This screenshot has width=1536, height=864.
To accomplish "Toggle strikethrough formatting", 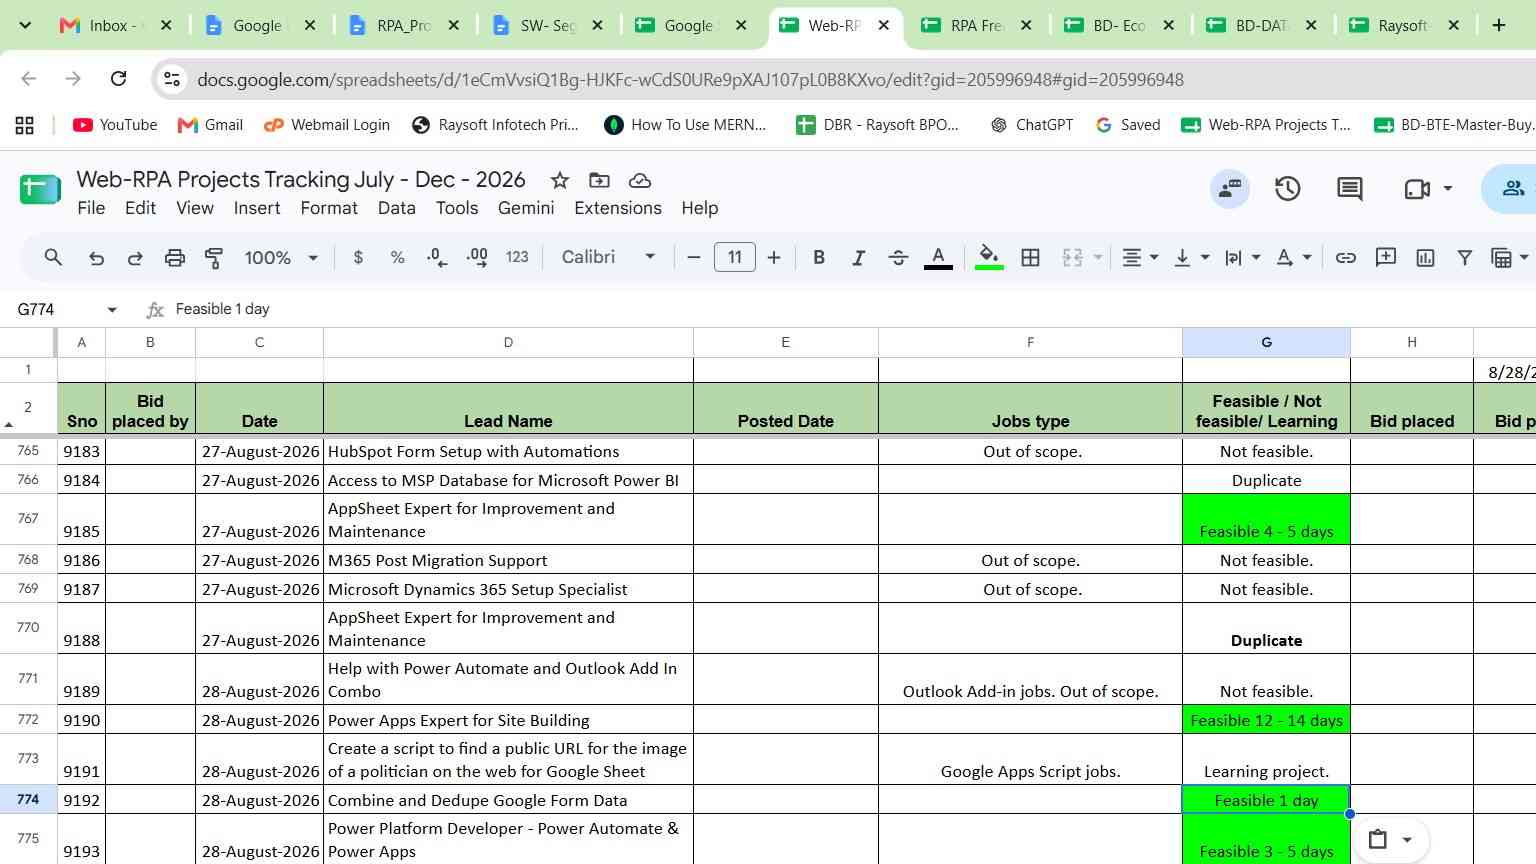I will coord(898,257).
